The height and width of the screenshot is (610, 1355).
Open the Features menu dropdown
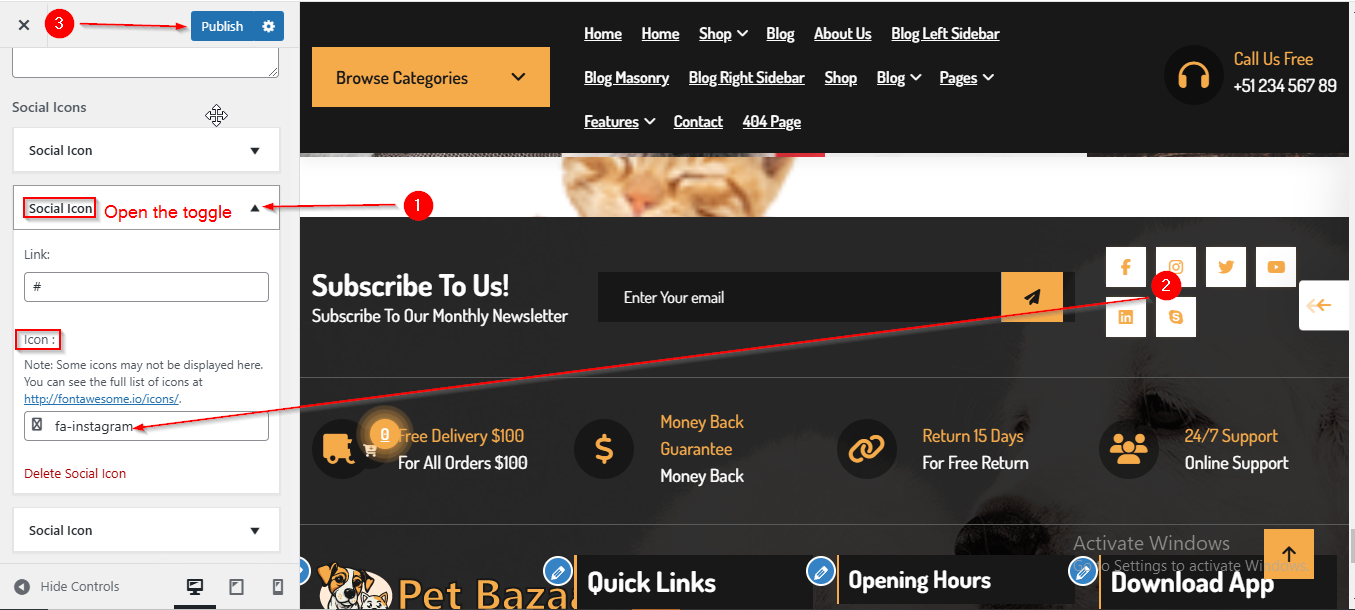coord(620,122)
